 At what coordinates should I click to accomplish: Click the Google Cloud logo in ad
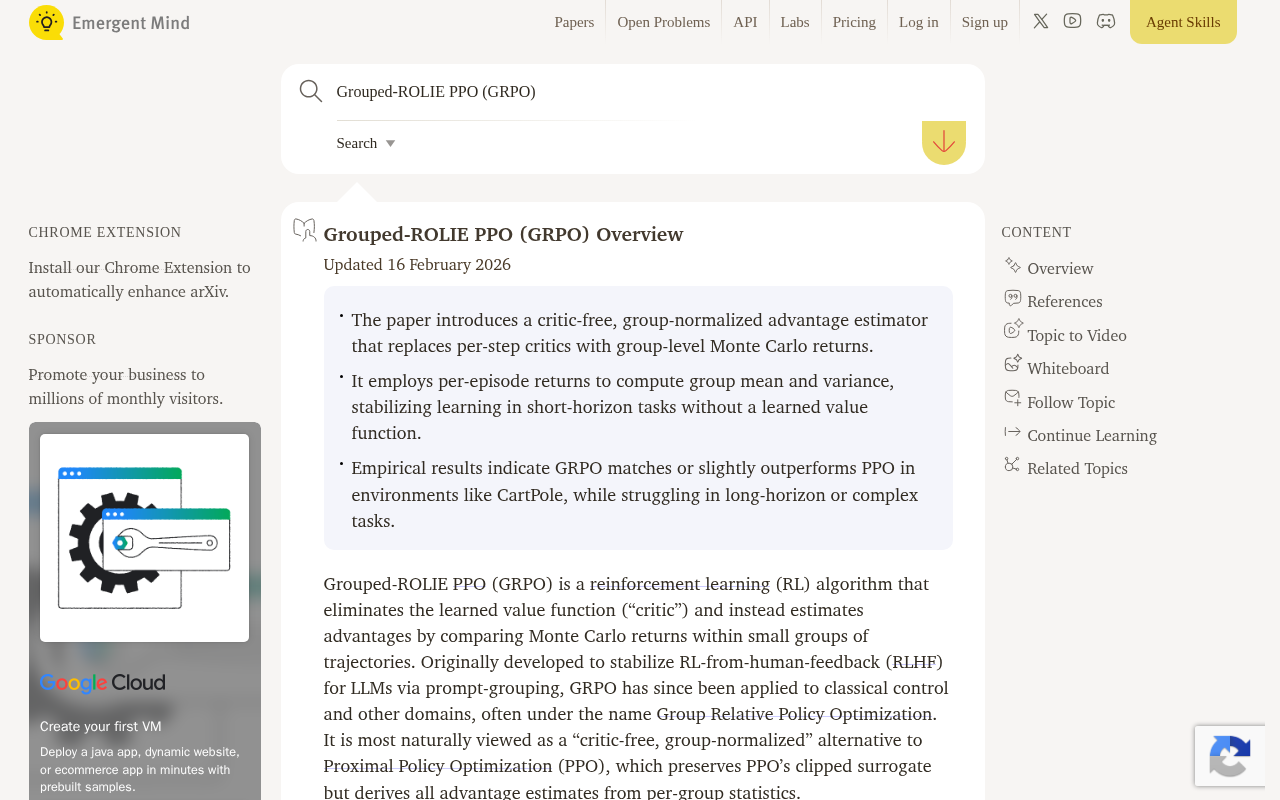pos(103,683)
